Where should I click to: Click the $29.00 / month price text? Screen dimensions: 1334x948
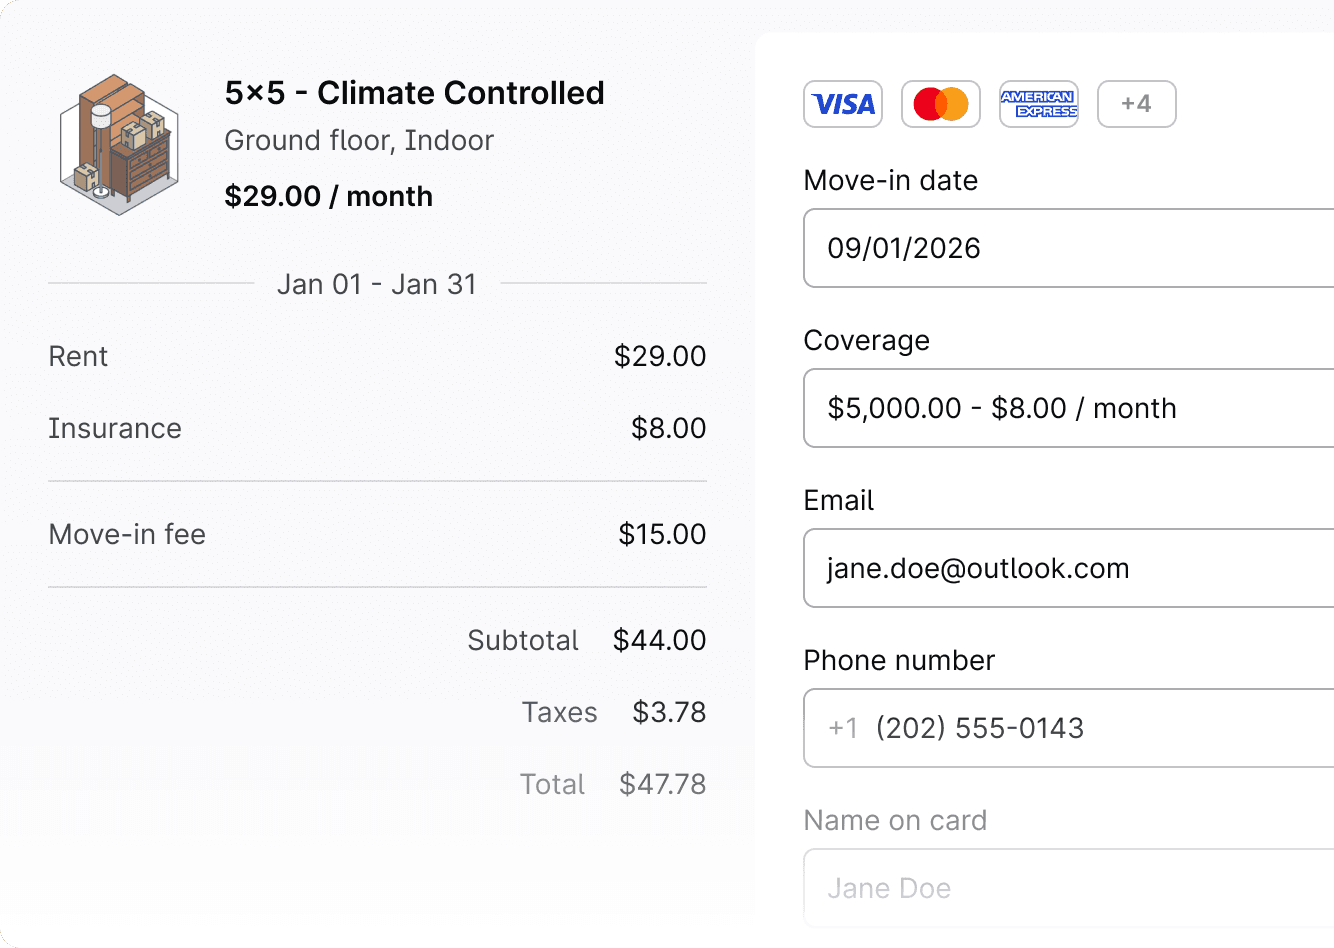tap(329, 196)
